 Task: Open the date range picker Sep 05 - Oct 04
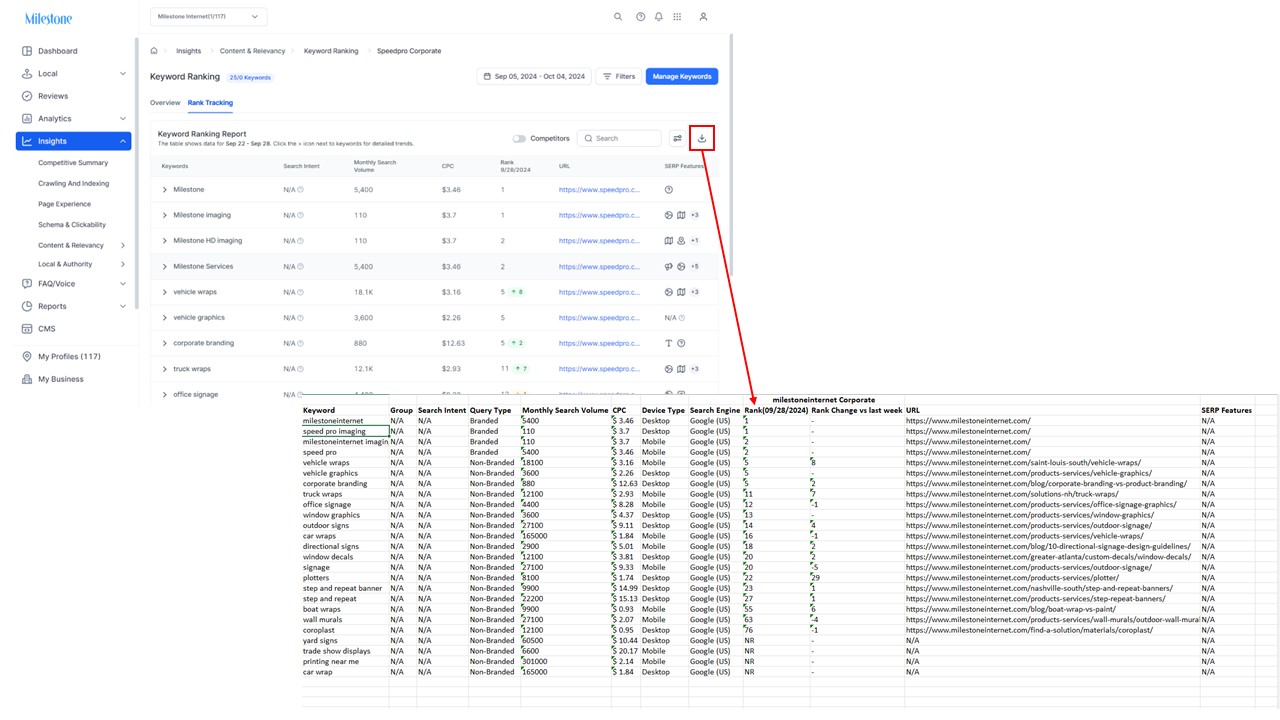point(534,76)
